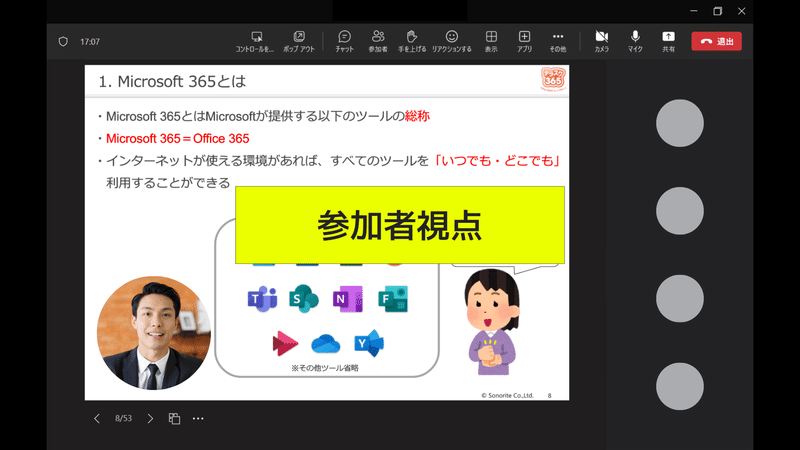800x450 pixels.
Task: Click the slide title 1. Microsoft 365とは
Action: click(x=172, y=82)
